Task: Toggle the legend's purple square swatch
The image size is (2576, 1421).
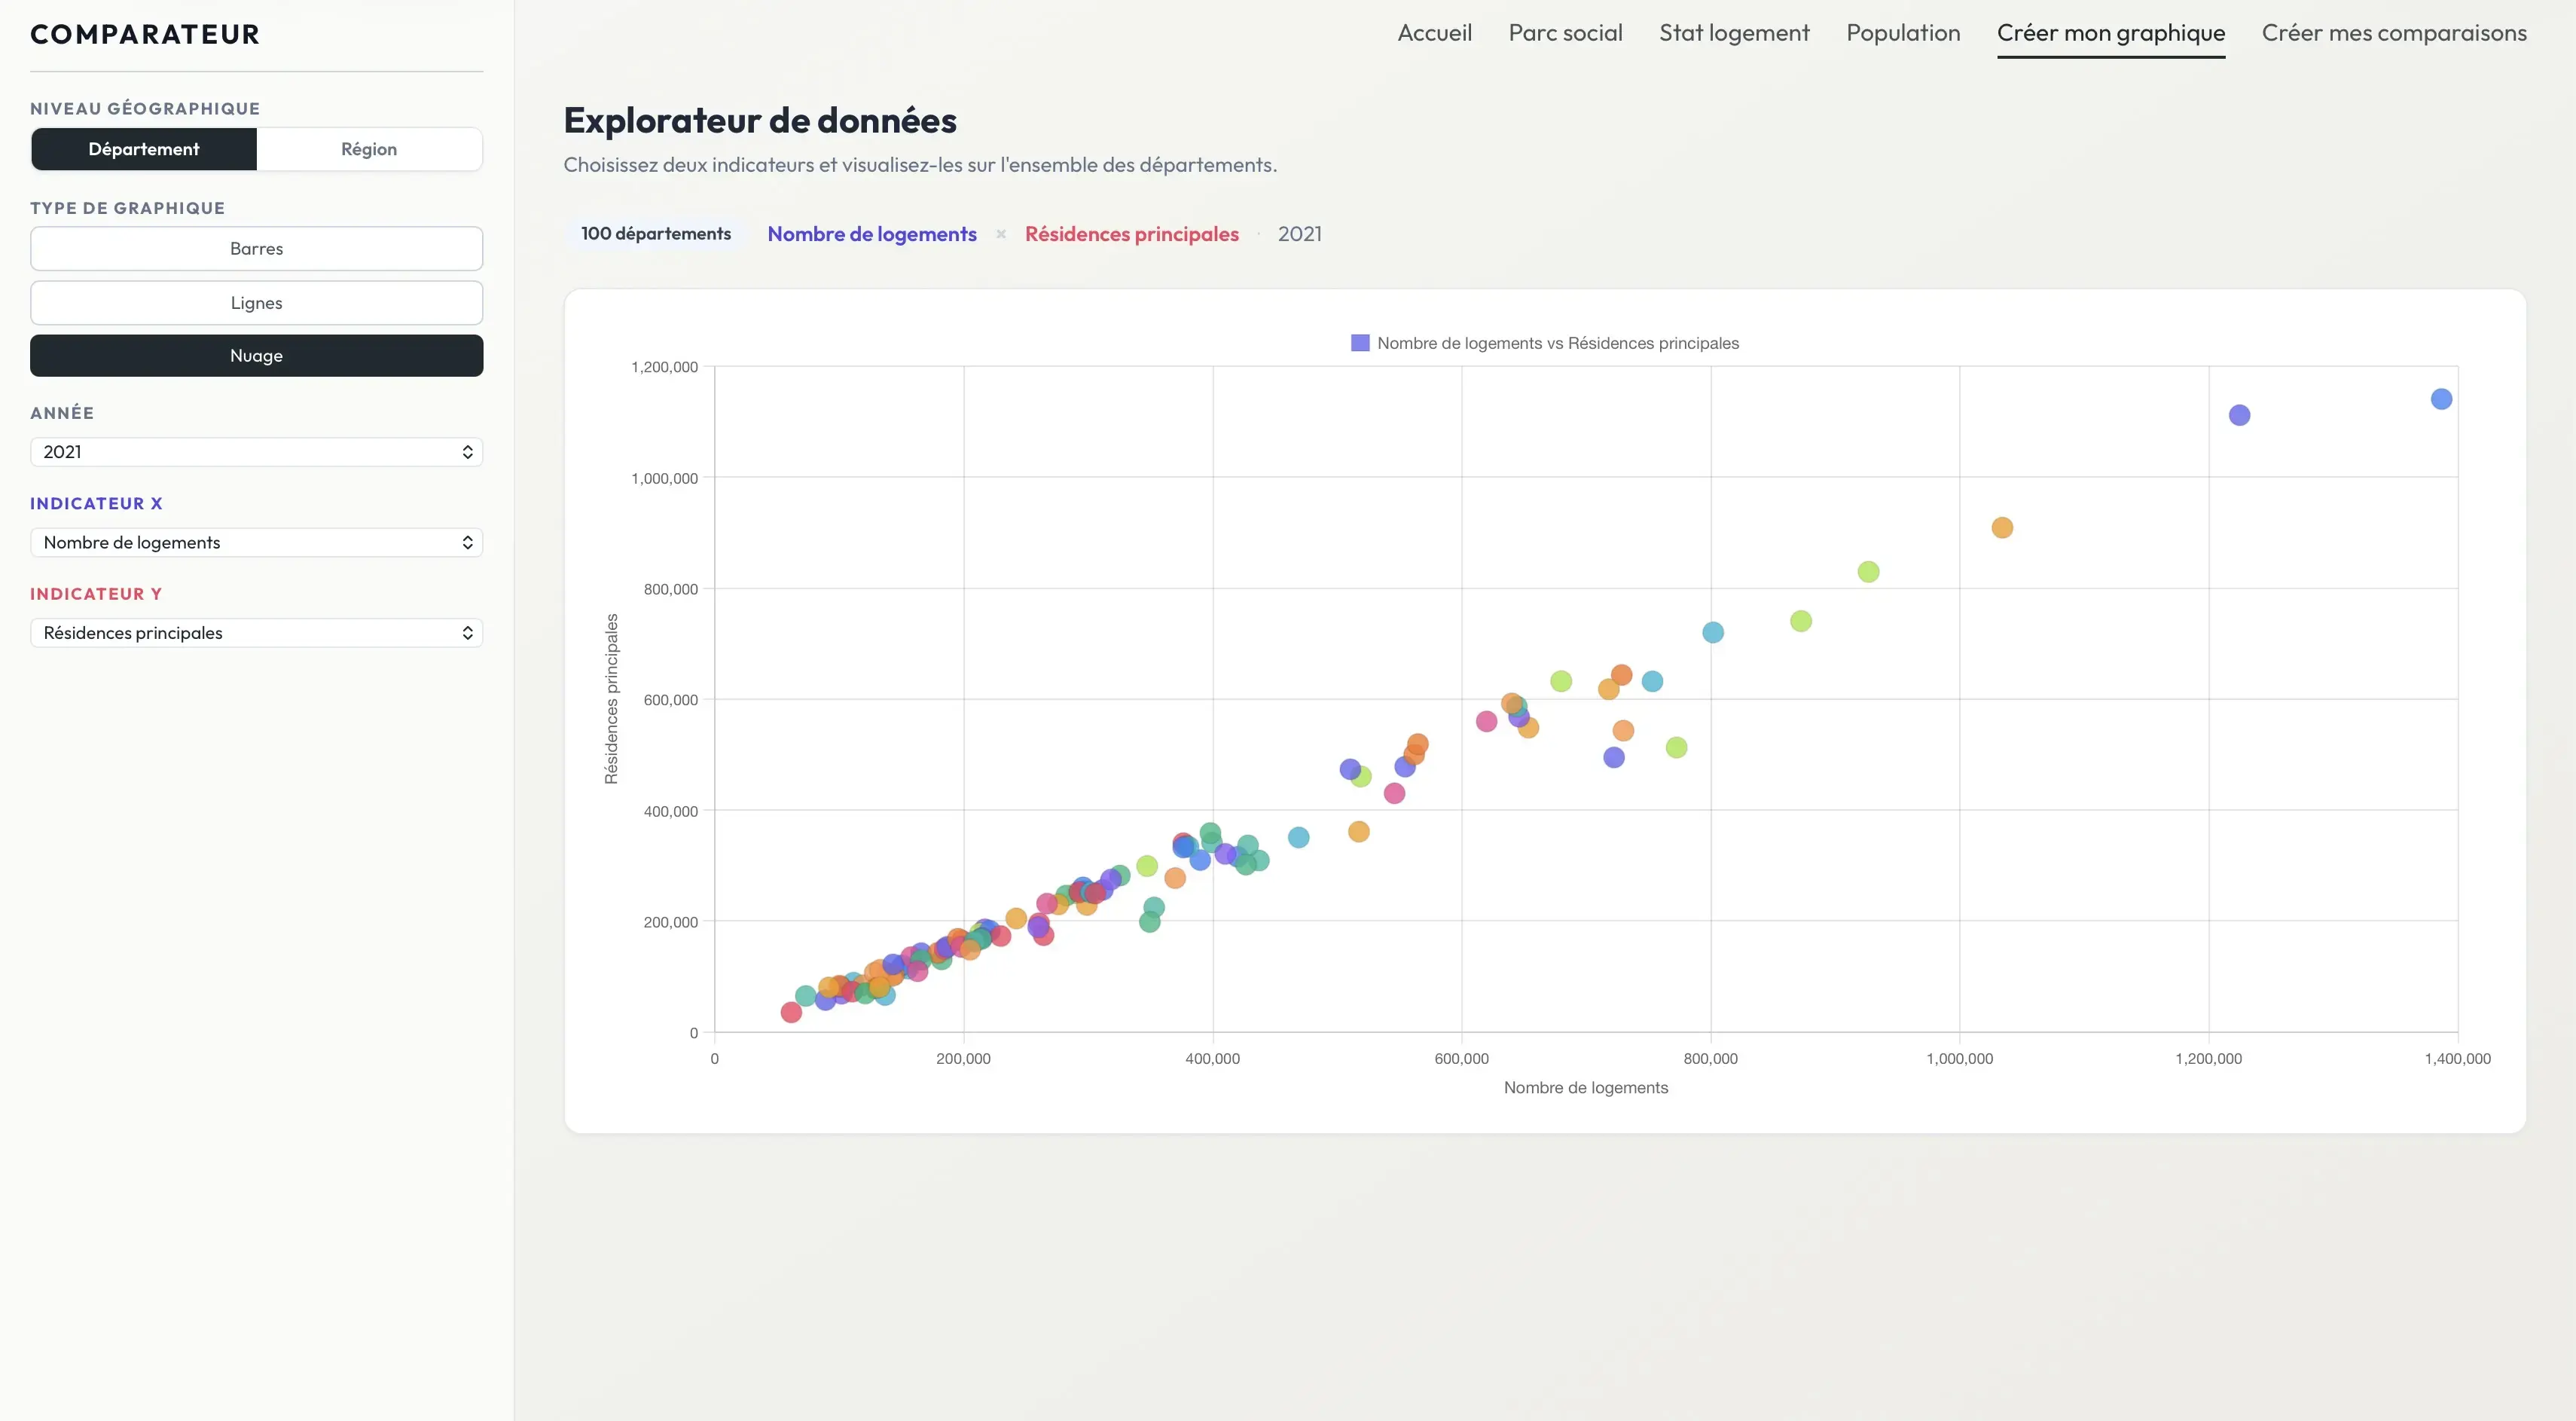Action: tap(1360, 343)
